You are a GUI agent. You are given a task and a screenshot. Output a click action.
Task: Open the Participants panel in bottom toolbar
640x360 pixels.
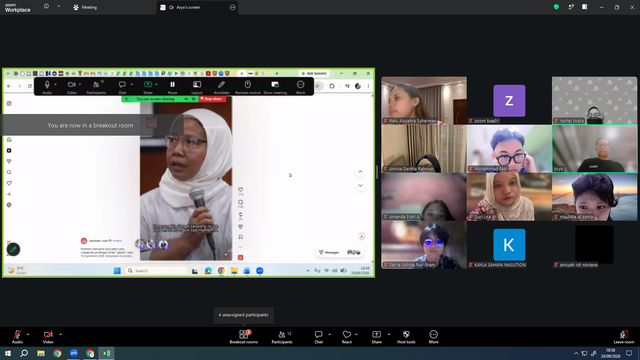pyautogui.click(x=282, y=337)
